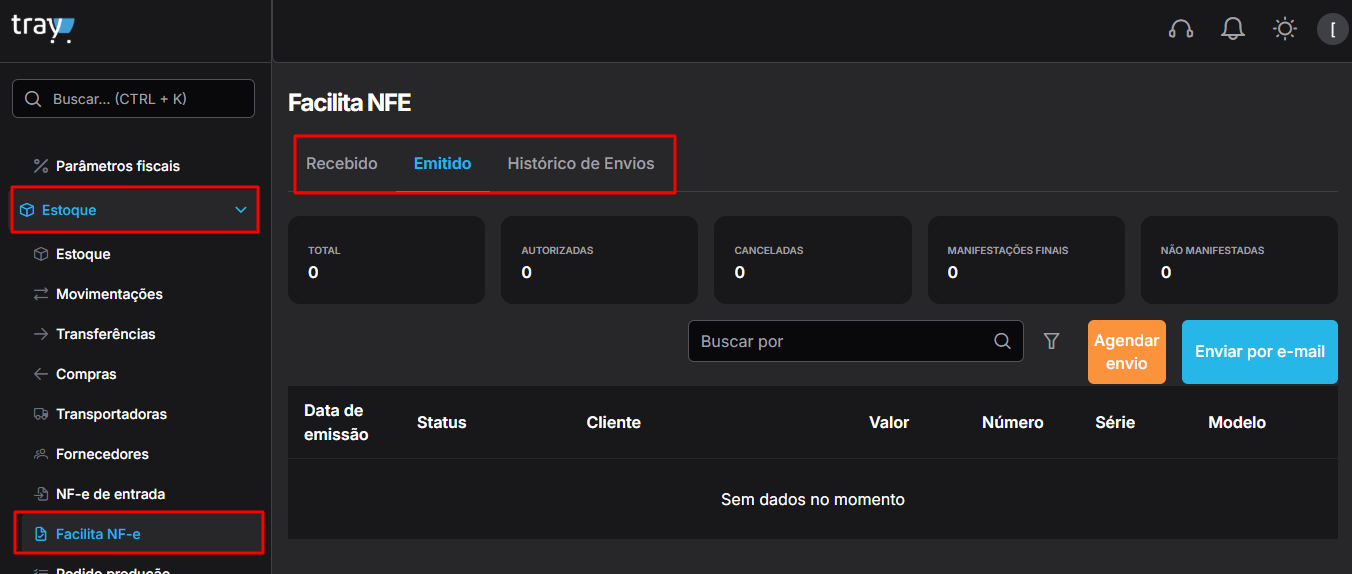Sort by Cliente column header
This screenshot has height=574, width=1352.
tap(614, 422)
